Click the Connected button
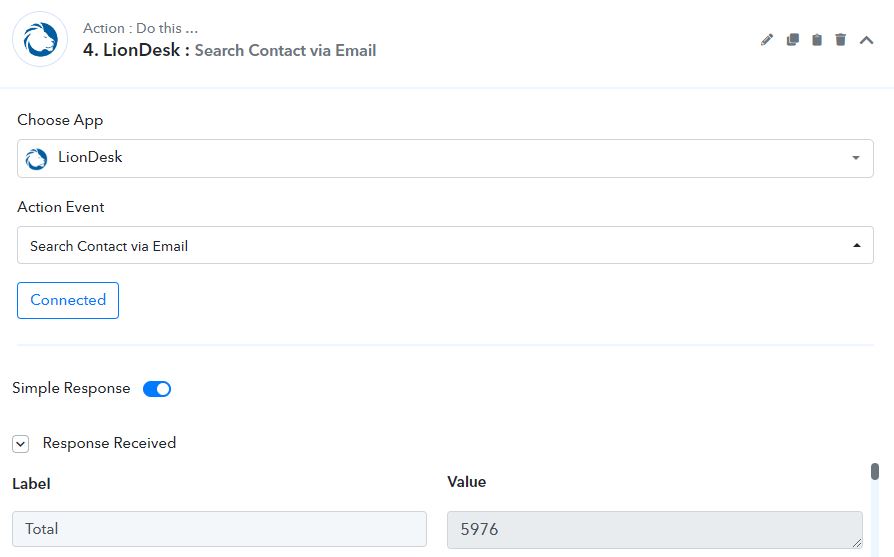This screenshot has width=894, height=557. pos(68,300)
